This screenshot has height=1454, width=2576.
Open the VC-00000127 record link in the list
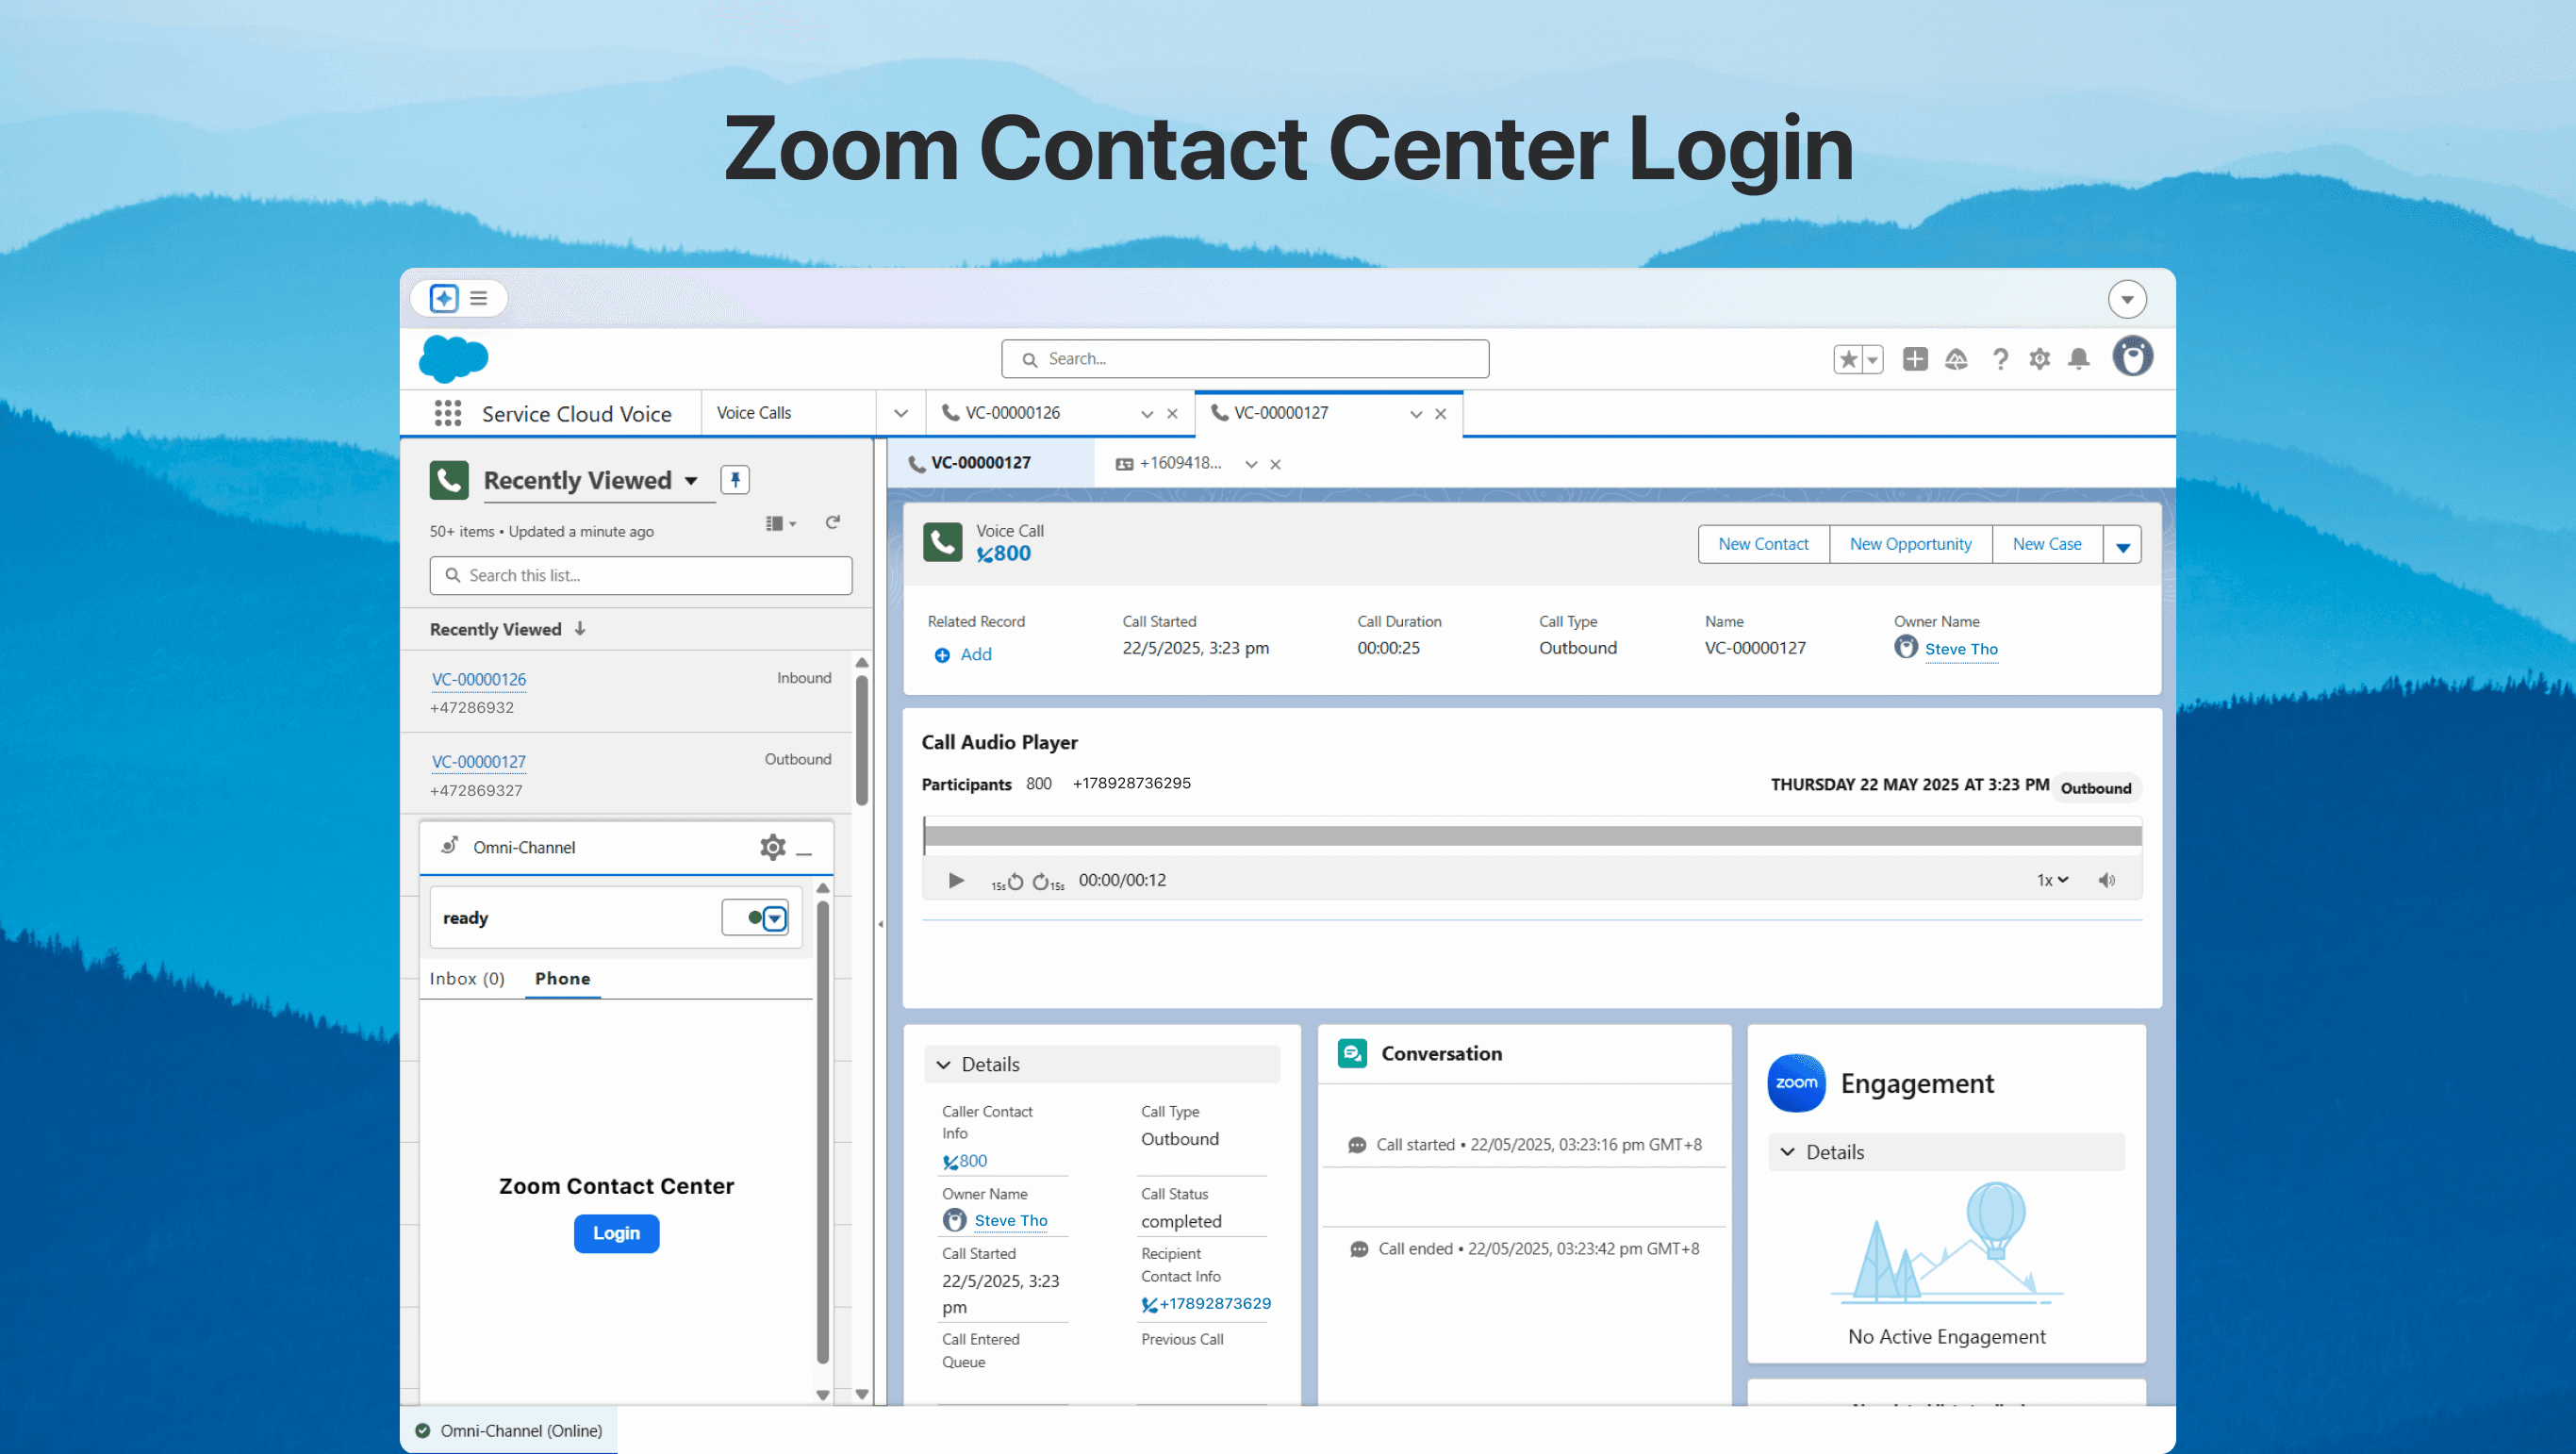pyautogui.click(x=479, y=761)
